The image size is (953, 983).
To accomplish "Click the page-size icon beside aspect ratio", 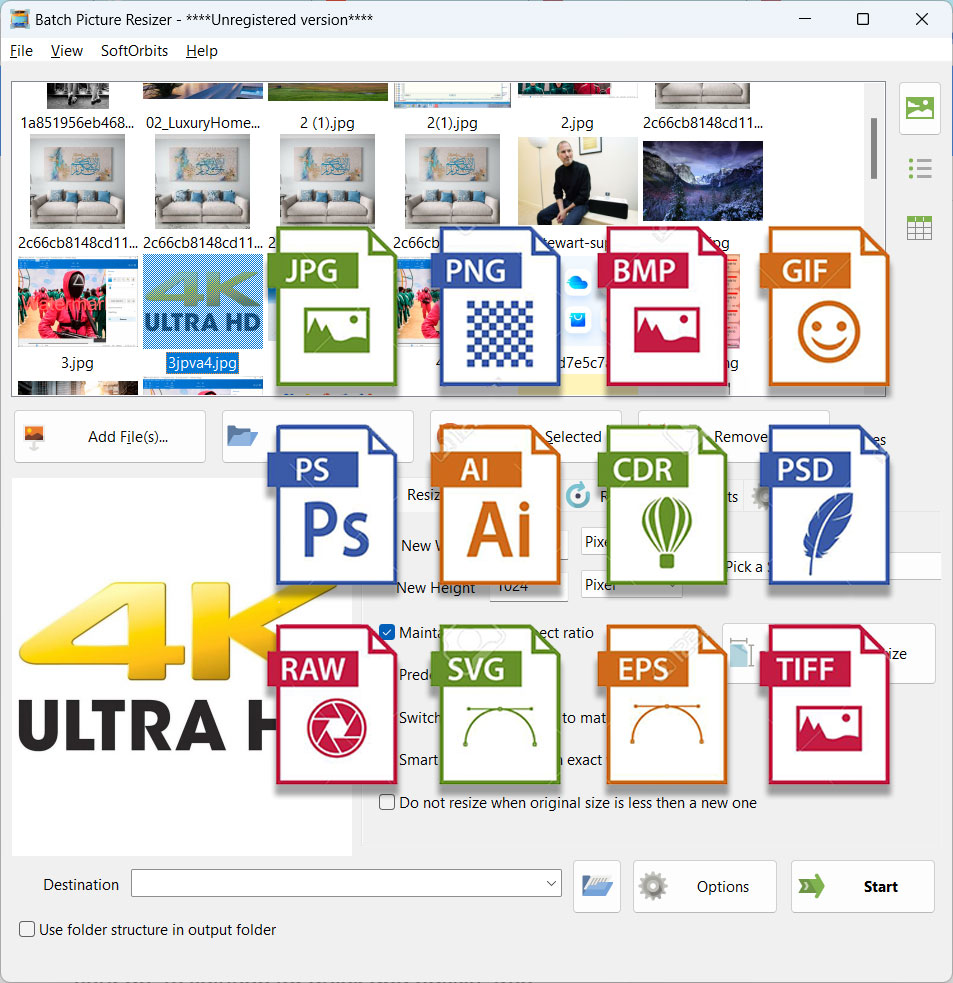I will click(x=741, y=653).
